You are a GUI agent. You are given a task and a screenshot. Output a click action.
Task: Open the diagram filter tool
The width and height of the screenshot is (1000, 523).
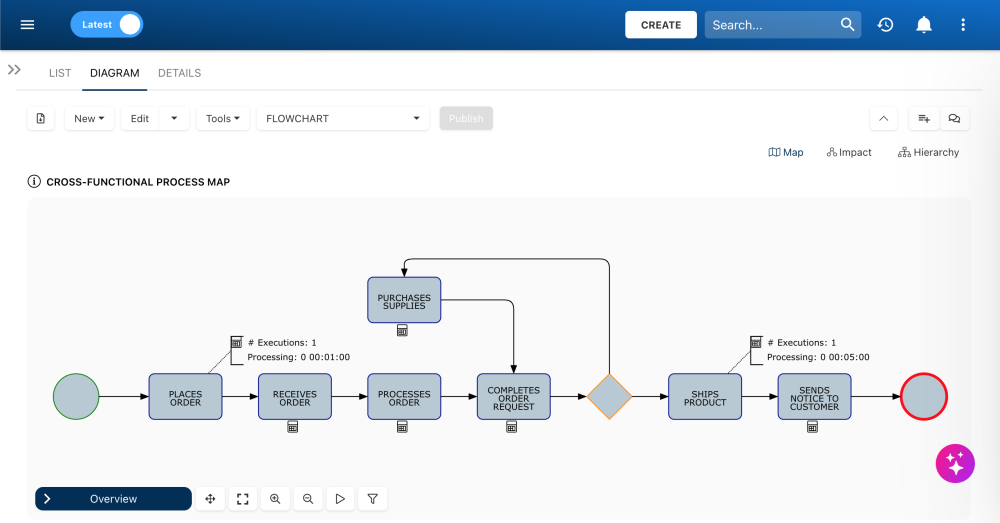(372, 498)
